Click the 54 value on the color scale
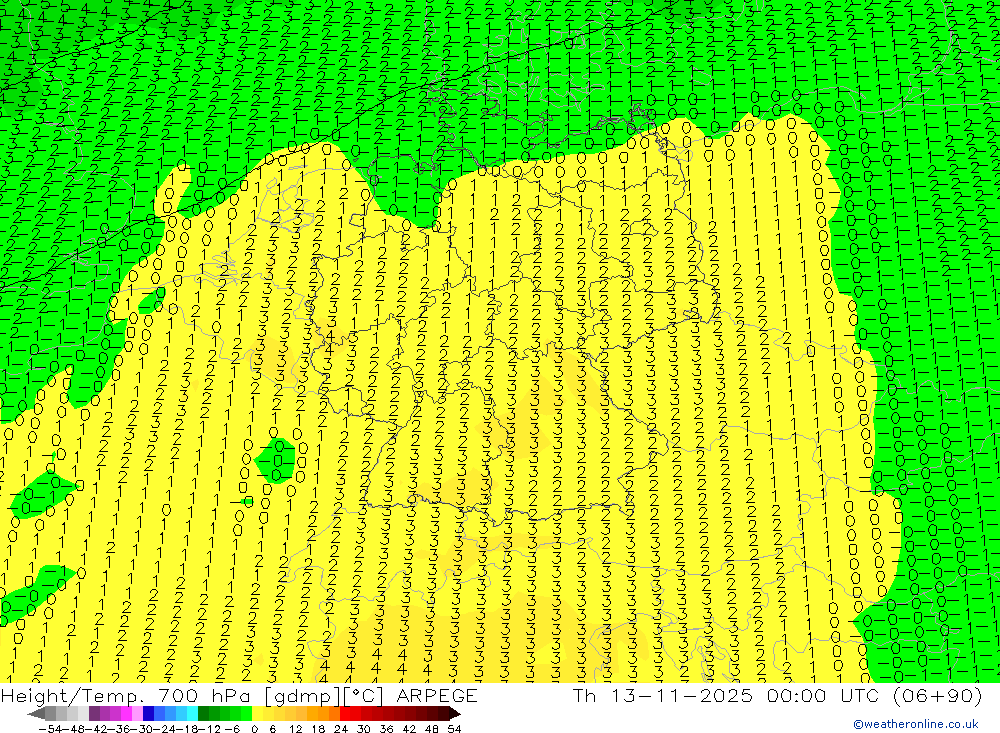The height and width of the screenshot is (733, 1000). 454,729
